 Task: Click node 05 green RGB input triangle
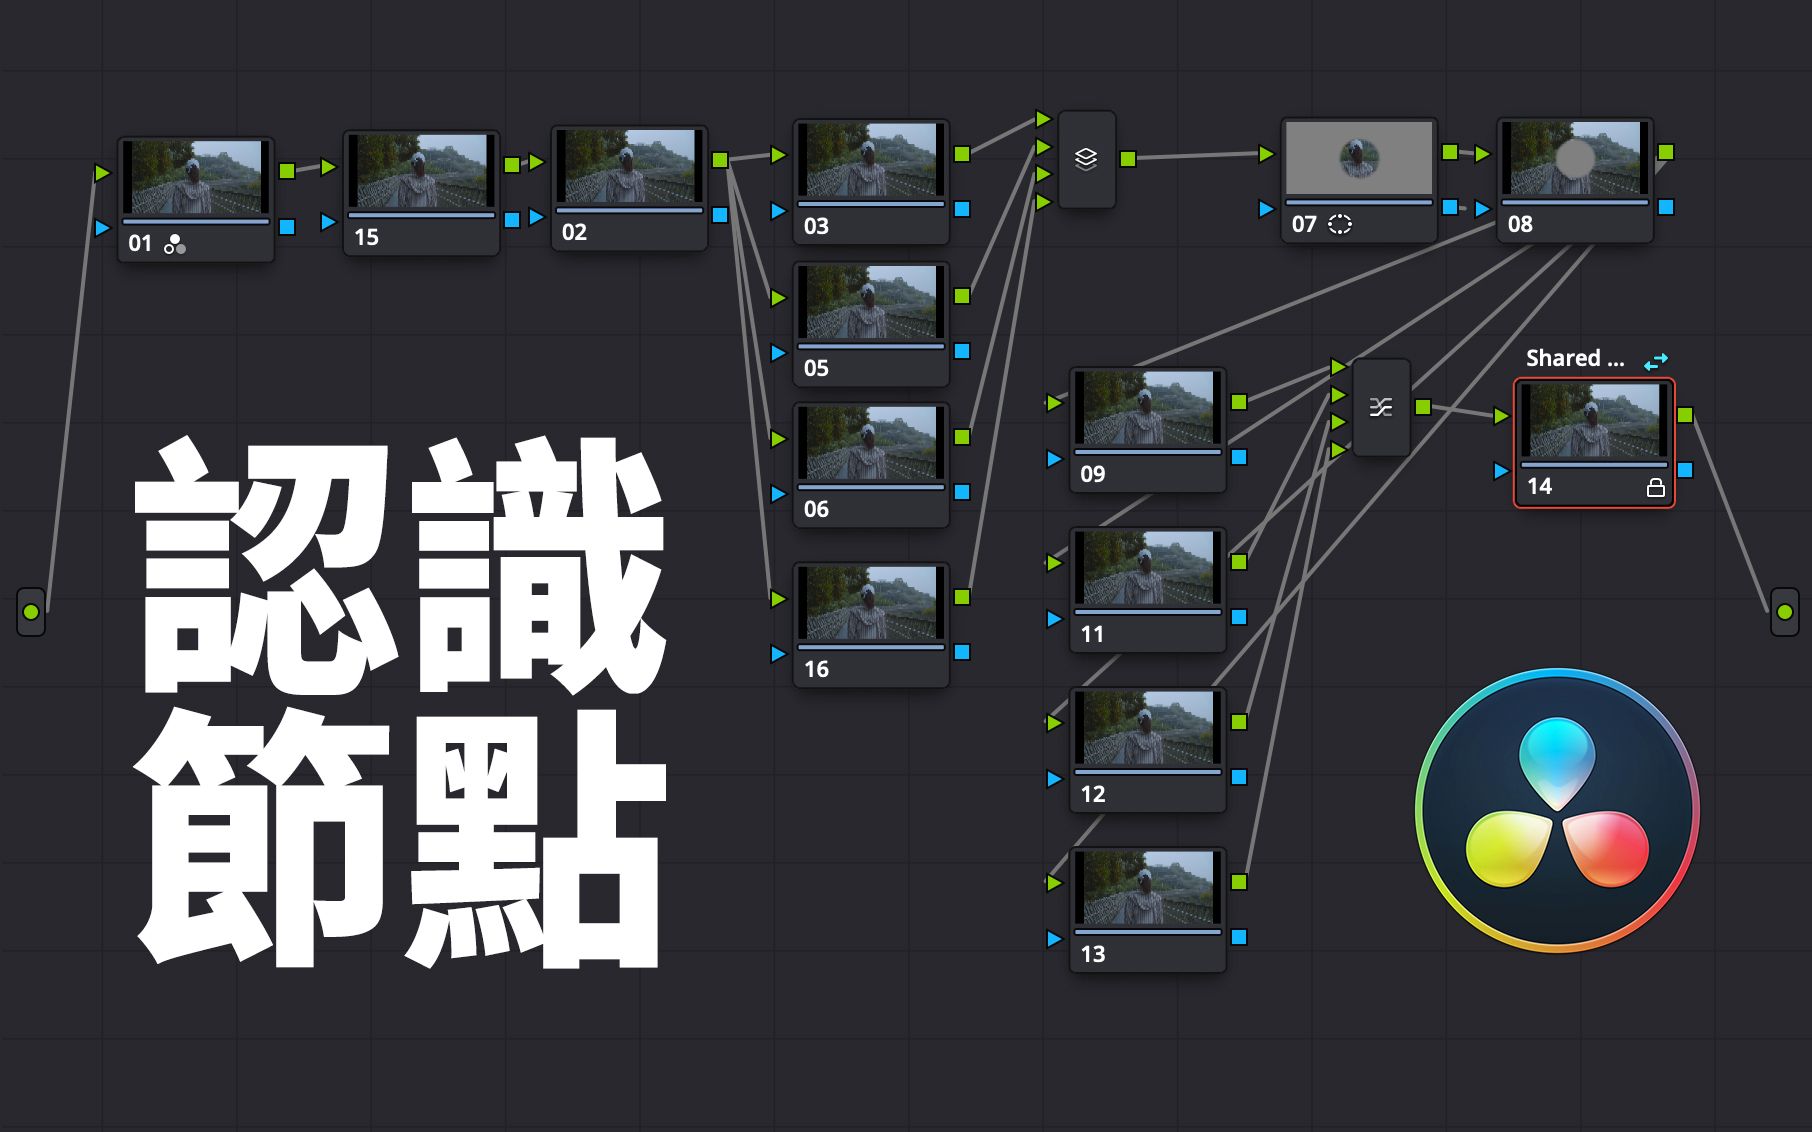pos(778,298)
